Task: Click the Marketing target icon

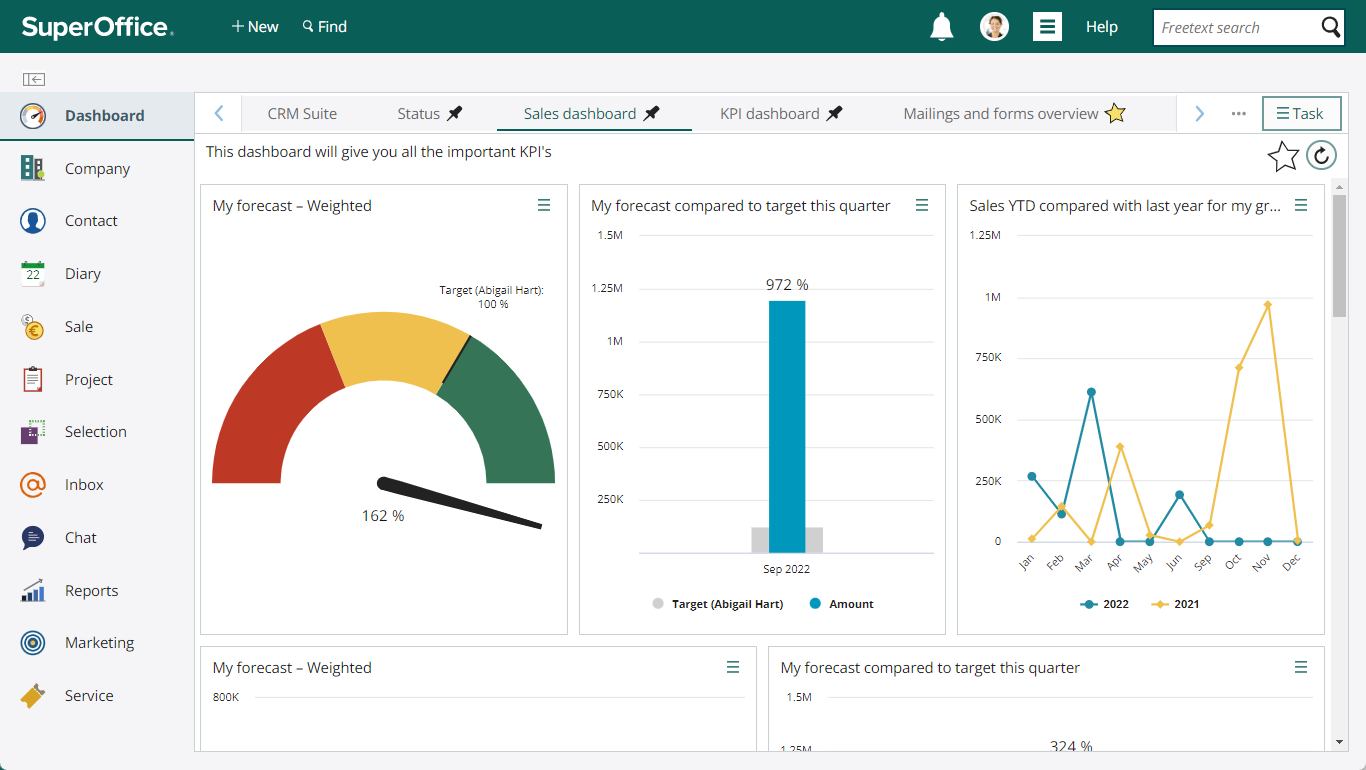Action: point(33,643)
